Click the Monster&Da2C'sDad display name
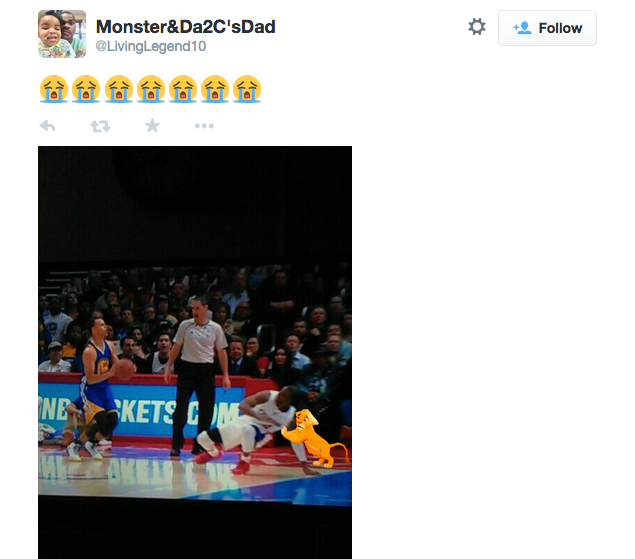Screen dimensions: 635x559 pyautogui.click(x=185, y=27)
